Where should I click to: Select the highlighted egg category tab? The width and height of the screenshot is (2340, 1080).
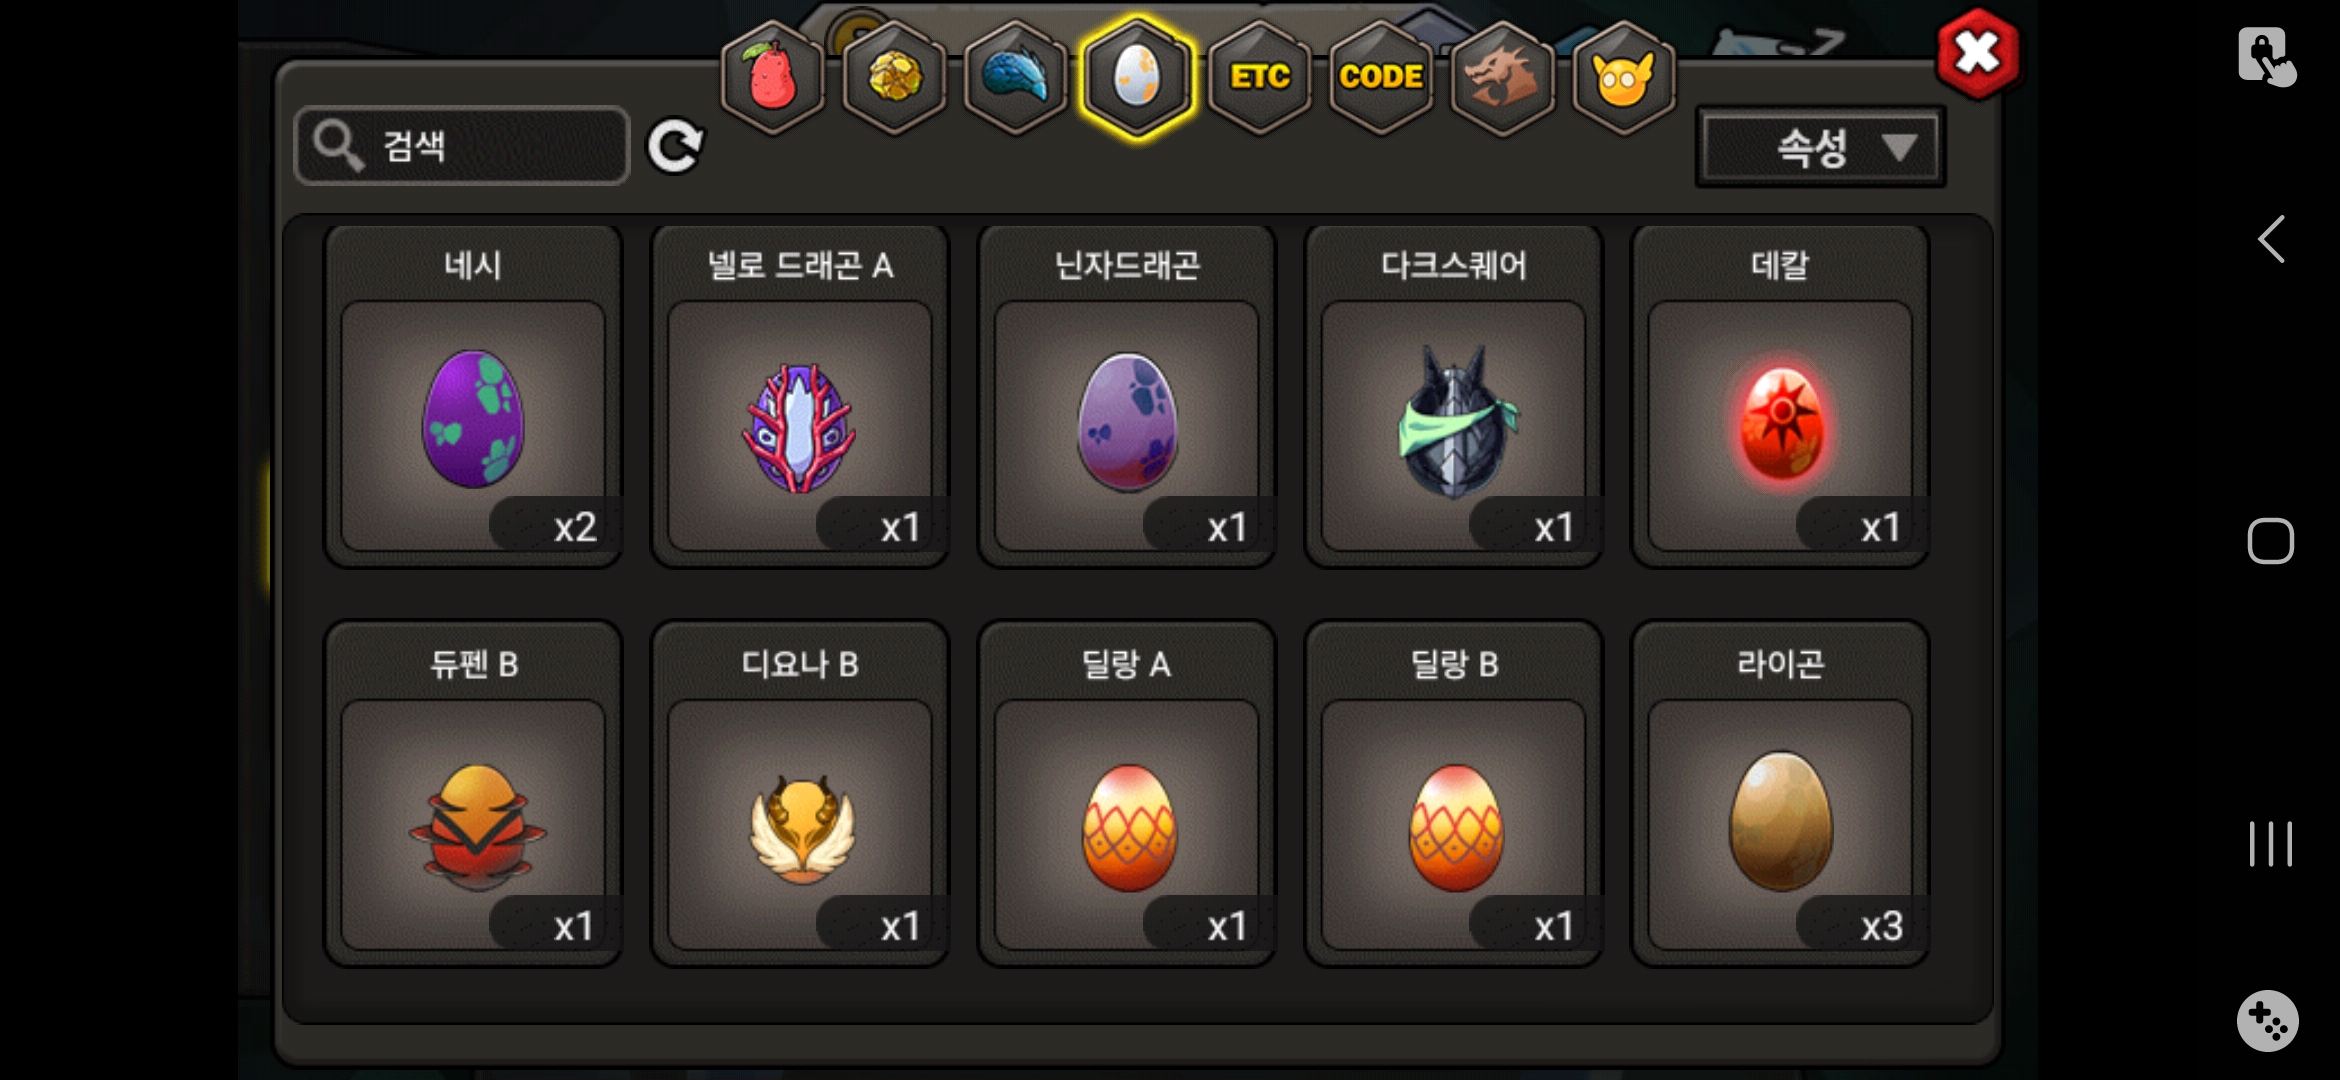[x=1137, y=77]
